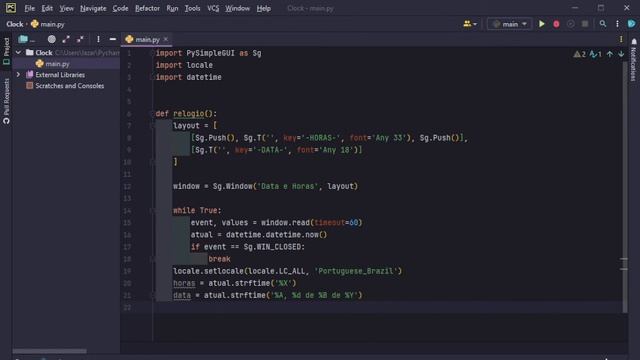Screen dimensions: 640x360
Task: Go to next highlighted problem arrow
Action: 621,54
